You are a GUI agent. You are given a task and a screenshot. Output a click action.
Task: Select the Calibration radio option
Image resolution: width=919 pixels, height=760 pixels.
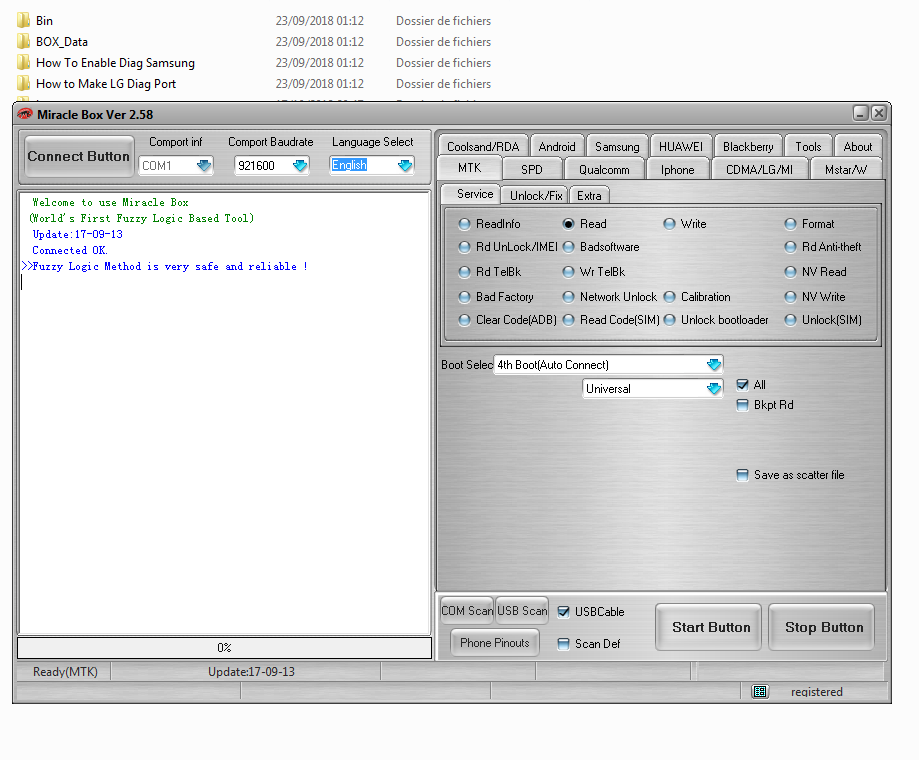click(x=669, y=297)
